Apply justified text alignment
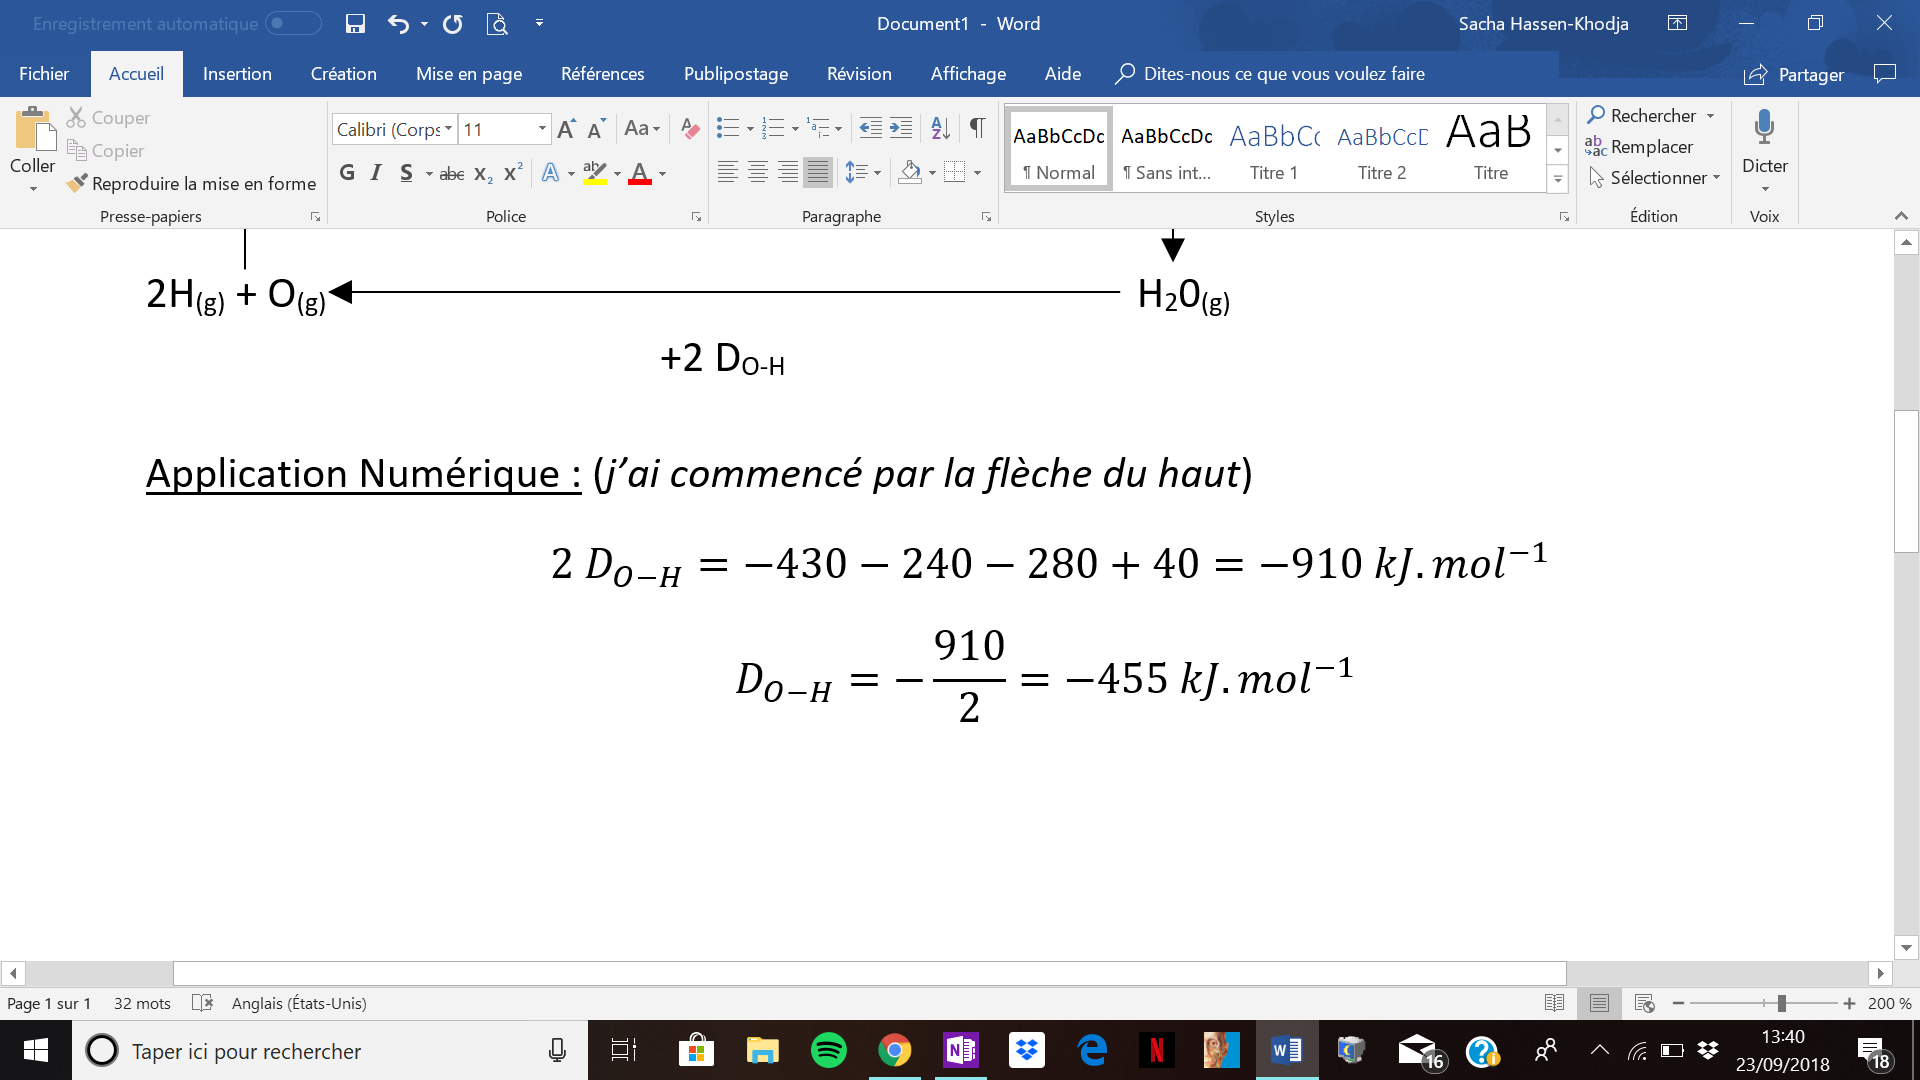The height and width of the screenshot is (1080, 1920). point(818,173)
